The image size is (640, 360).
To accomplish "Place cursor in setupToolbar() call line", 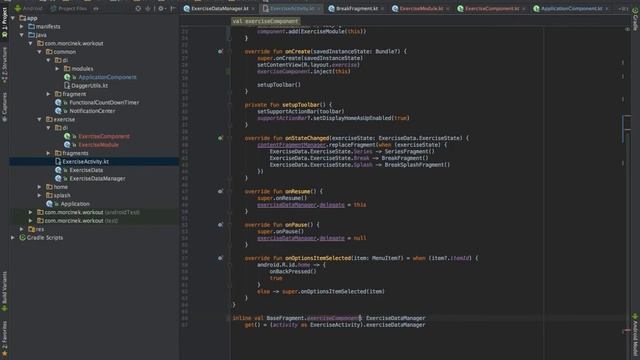I will pyautogui.click(x=279, y=85).
